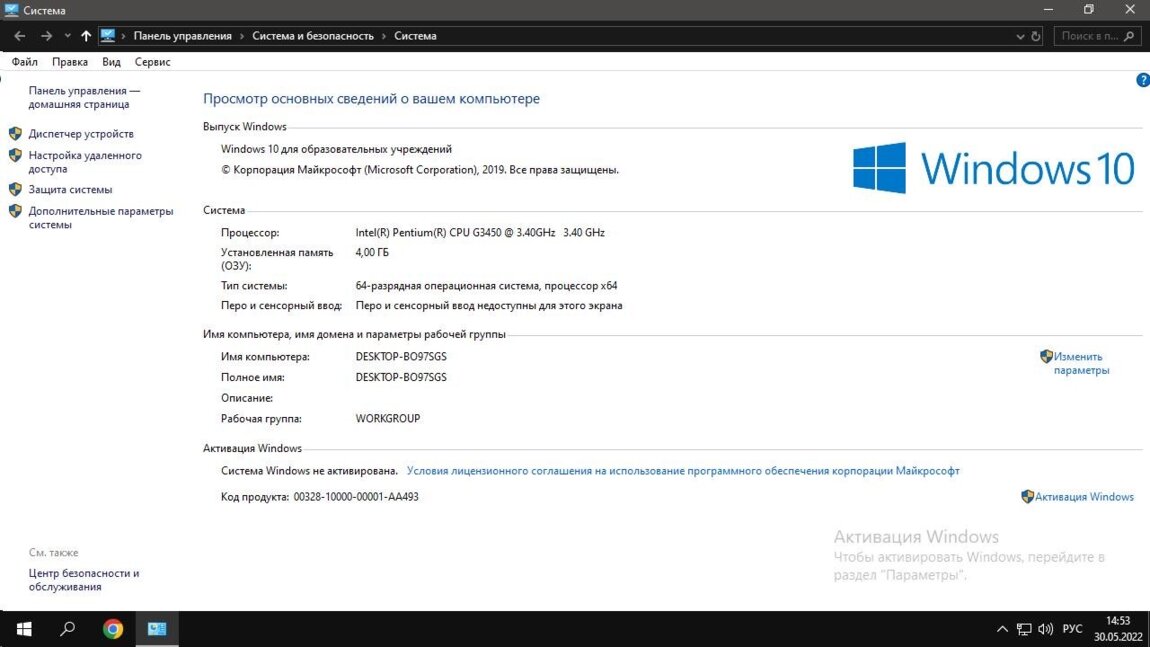Click Защита системы in sidebar

pos(70,190)
